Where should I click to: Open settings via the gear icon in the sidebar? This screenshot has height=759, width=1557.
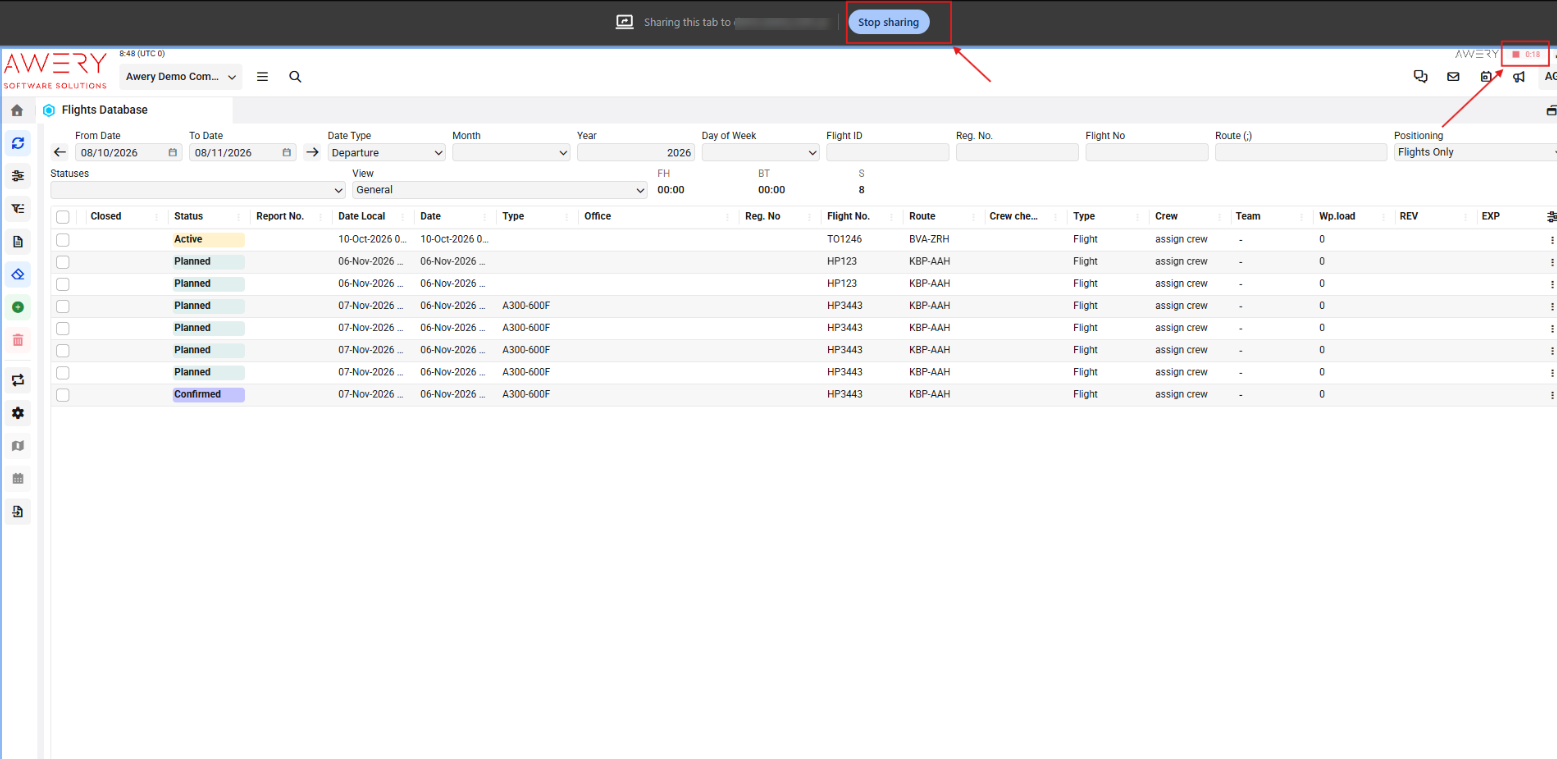pyautogui.click(x=17, y=413)
